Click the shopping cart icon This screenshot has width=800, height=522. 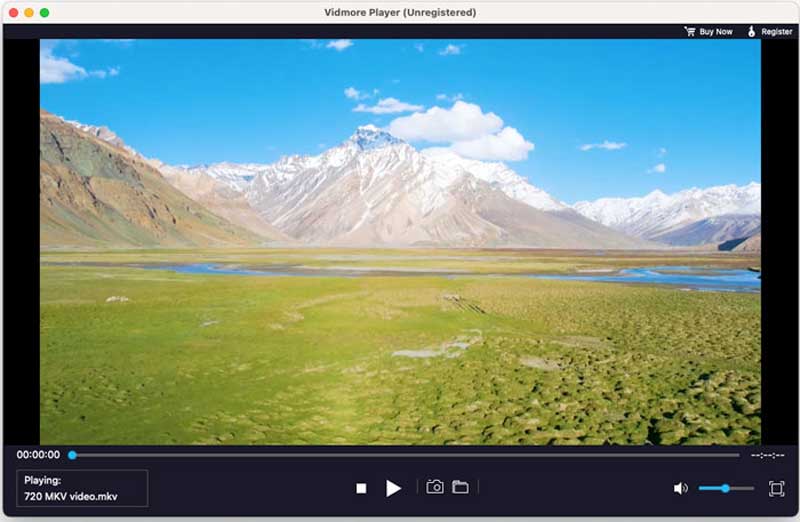click(x=689, y=32)
